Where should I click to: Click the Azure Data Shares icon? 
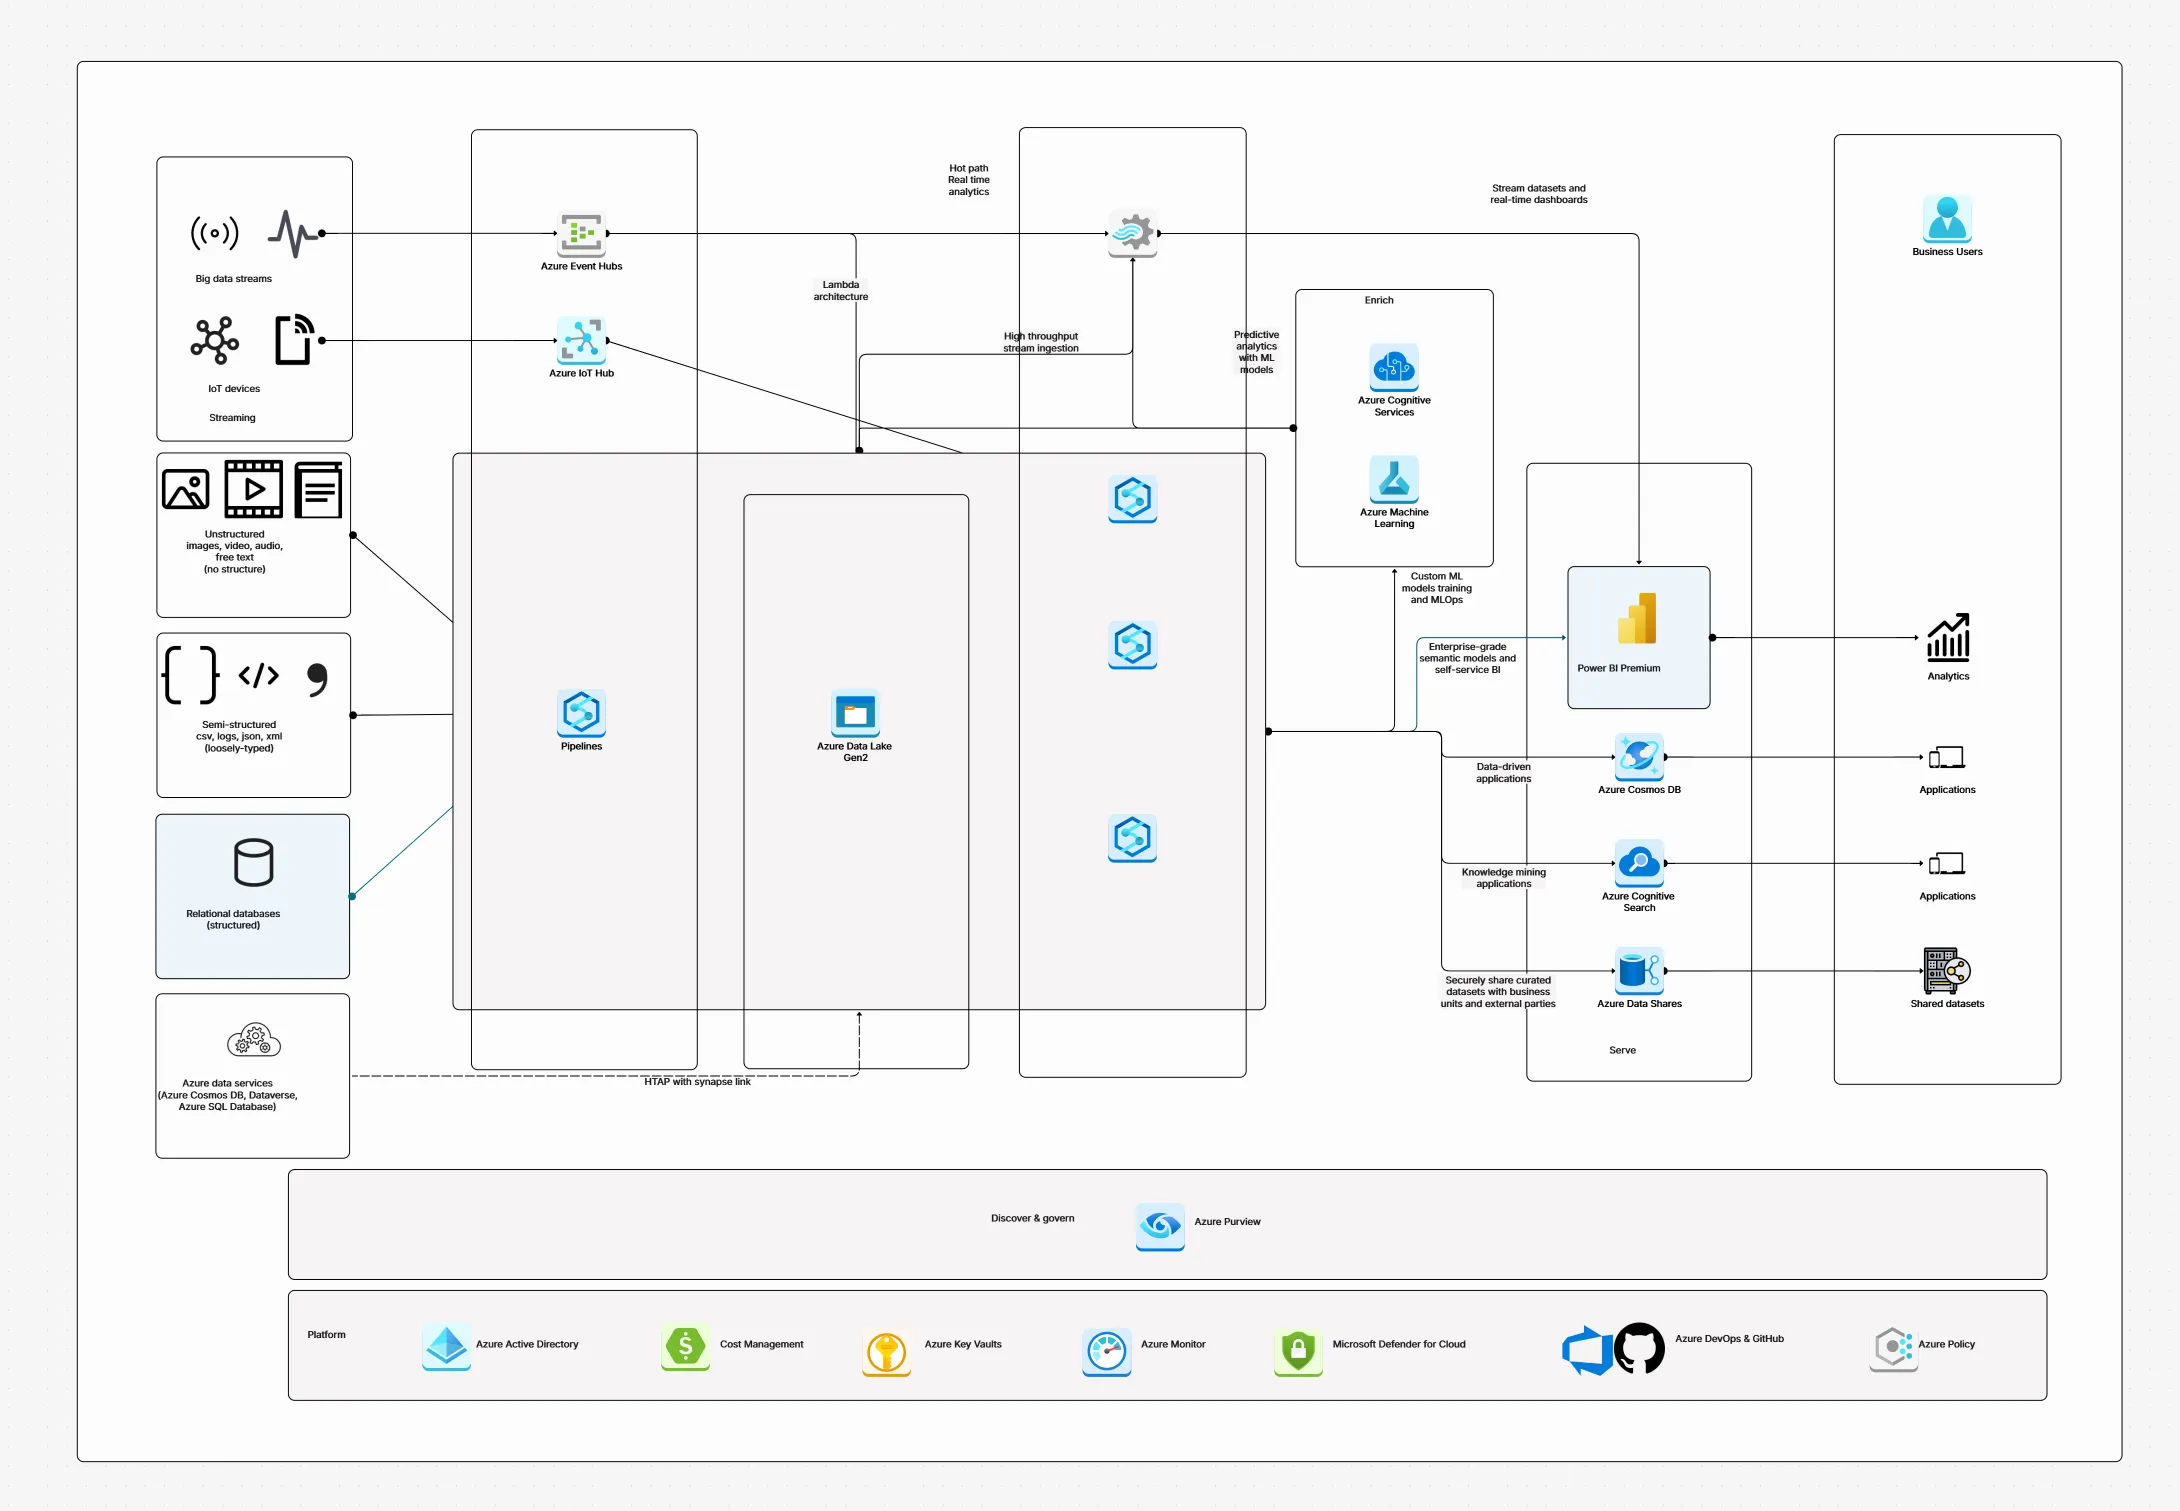pos(1639,970)
